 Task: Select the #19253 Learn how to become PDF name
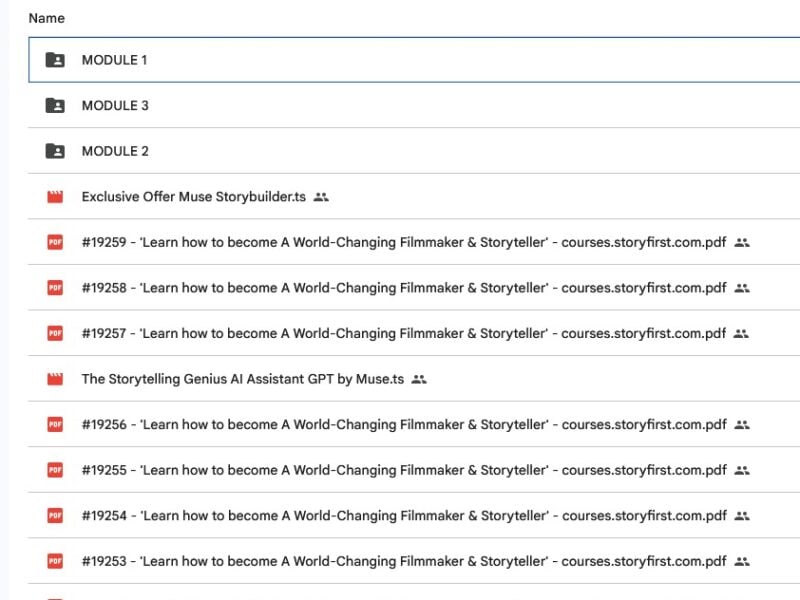[404, 561]
